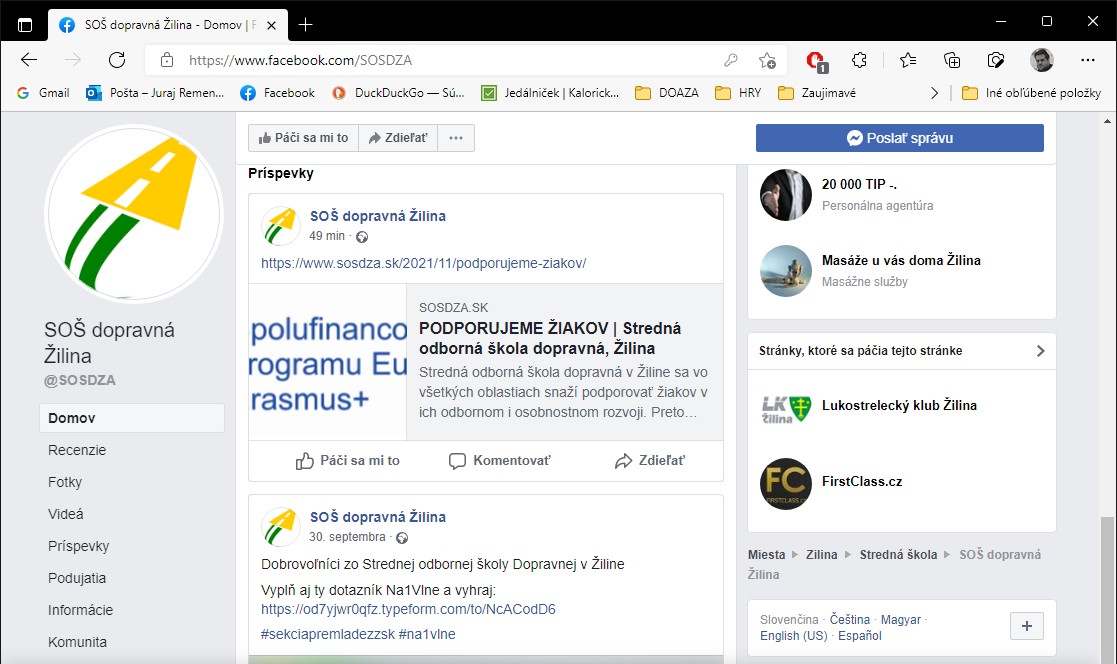The image size is (1117, 664).
Task: Select Komunita in page sidebar
Action: coord(78,643)
